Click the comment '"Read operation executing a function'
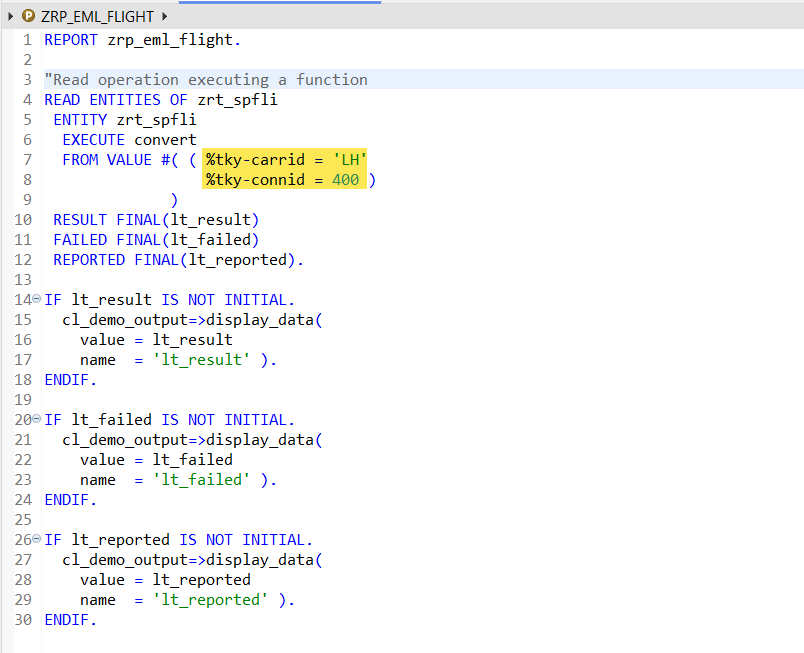 pos(206,79)
